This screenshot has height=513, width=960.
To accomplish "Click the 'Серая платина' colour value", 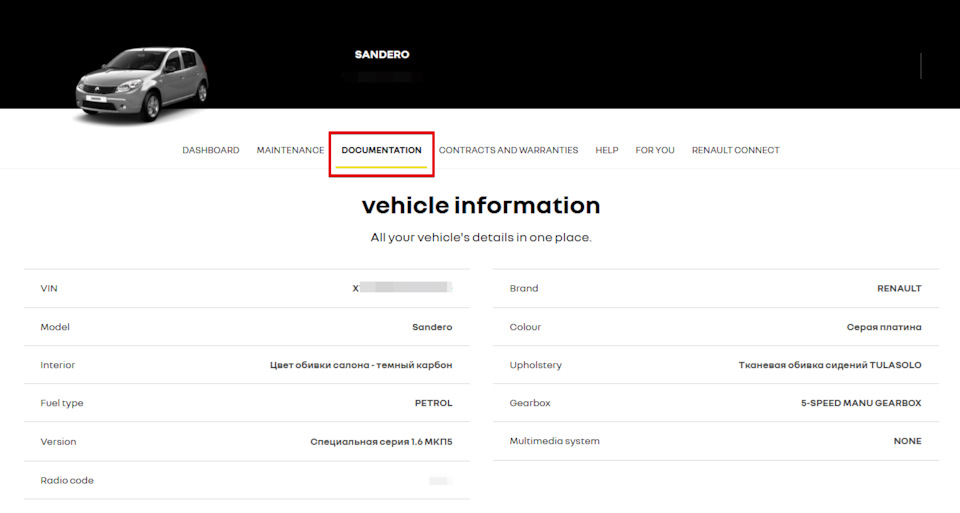I will click(884, 327).
